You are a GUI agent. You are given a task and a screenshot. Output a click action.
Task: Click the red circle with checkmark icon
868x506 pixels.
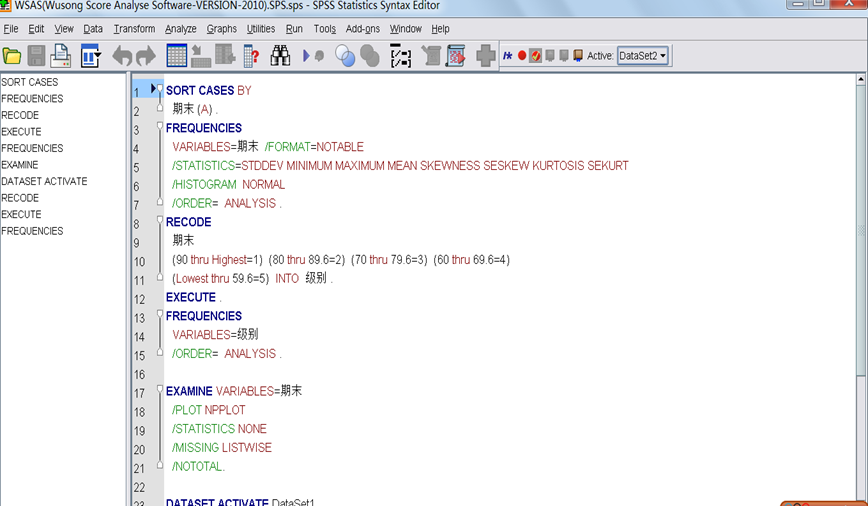coord(535,55)
